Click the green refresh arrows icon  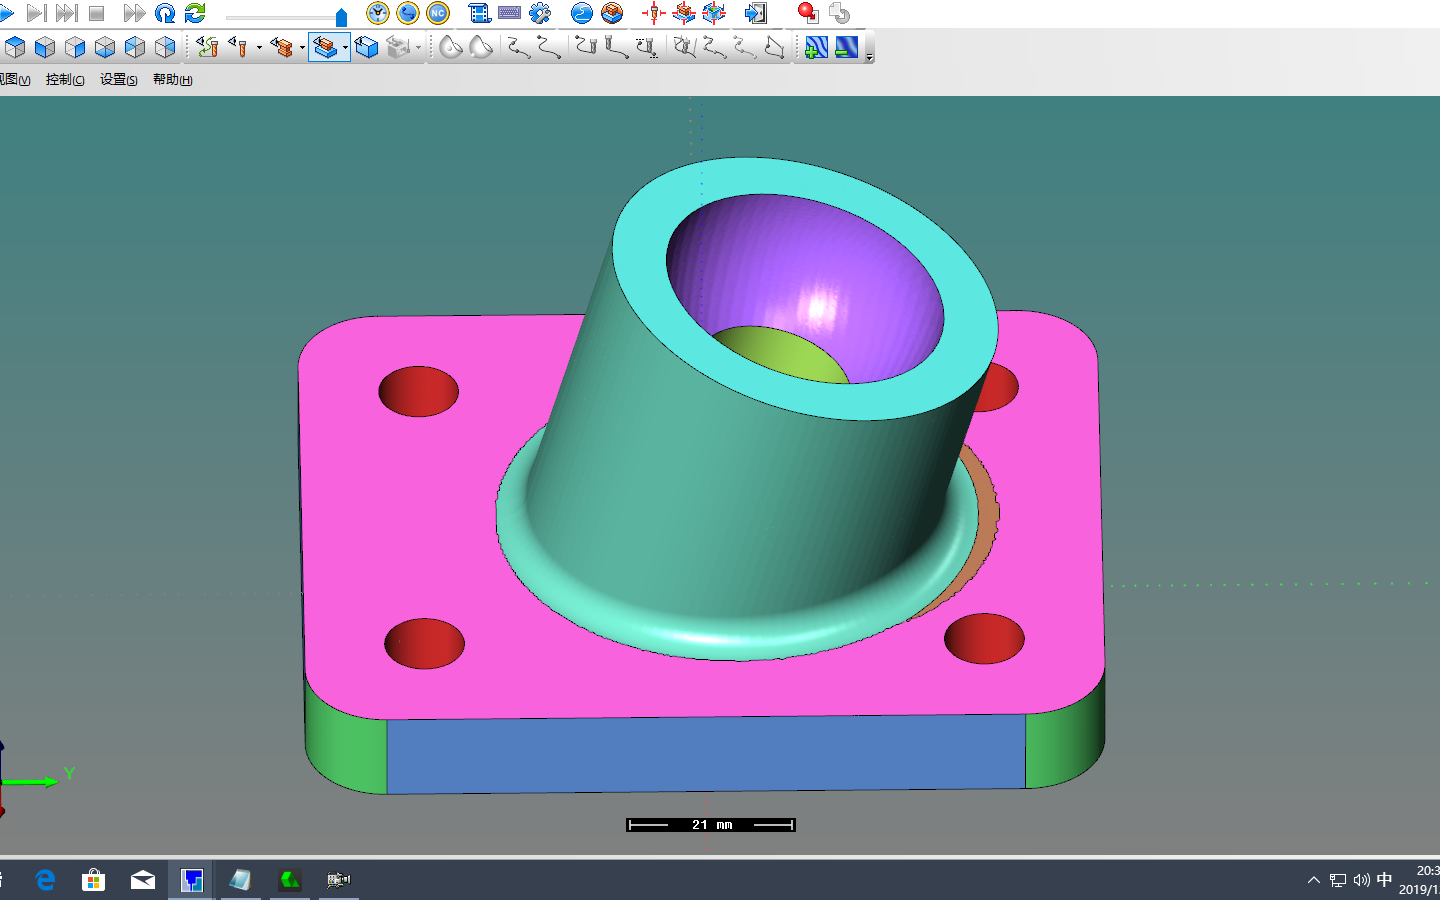coord(196,13)
